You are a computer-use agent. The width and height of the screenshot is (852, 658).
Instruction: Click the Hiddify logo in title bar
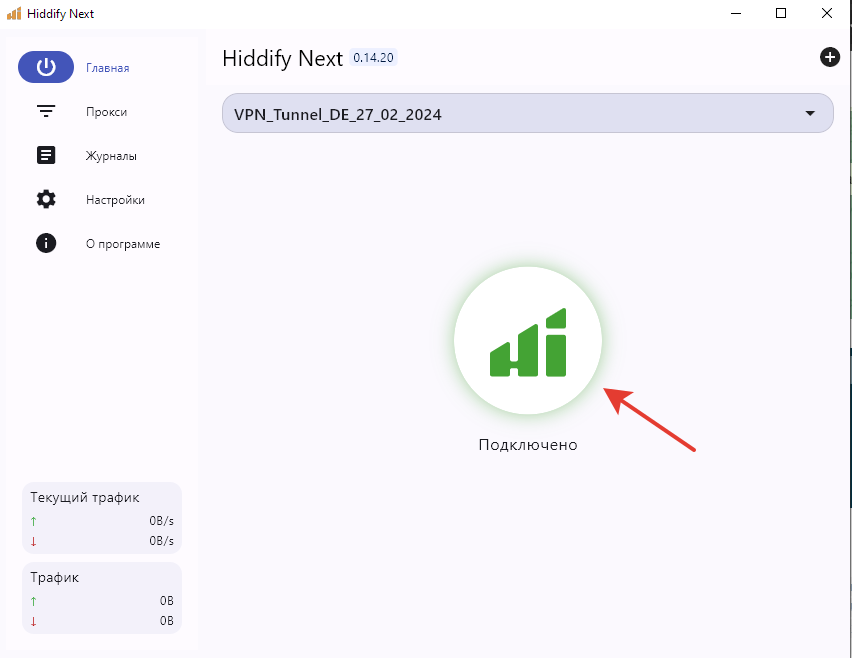click(14, 14)
